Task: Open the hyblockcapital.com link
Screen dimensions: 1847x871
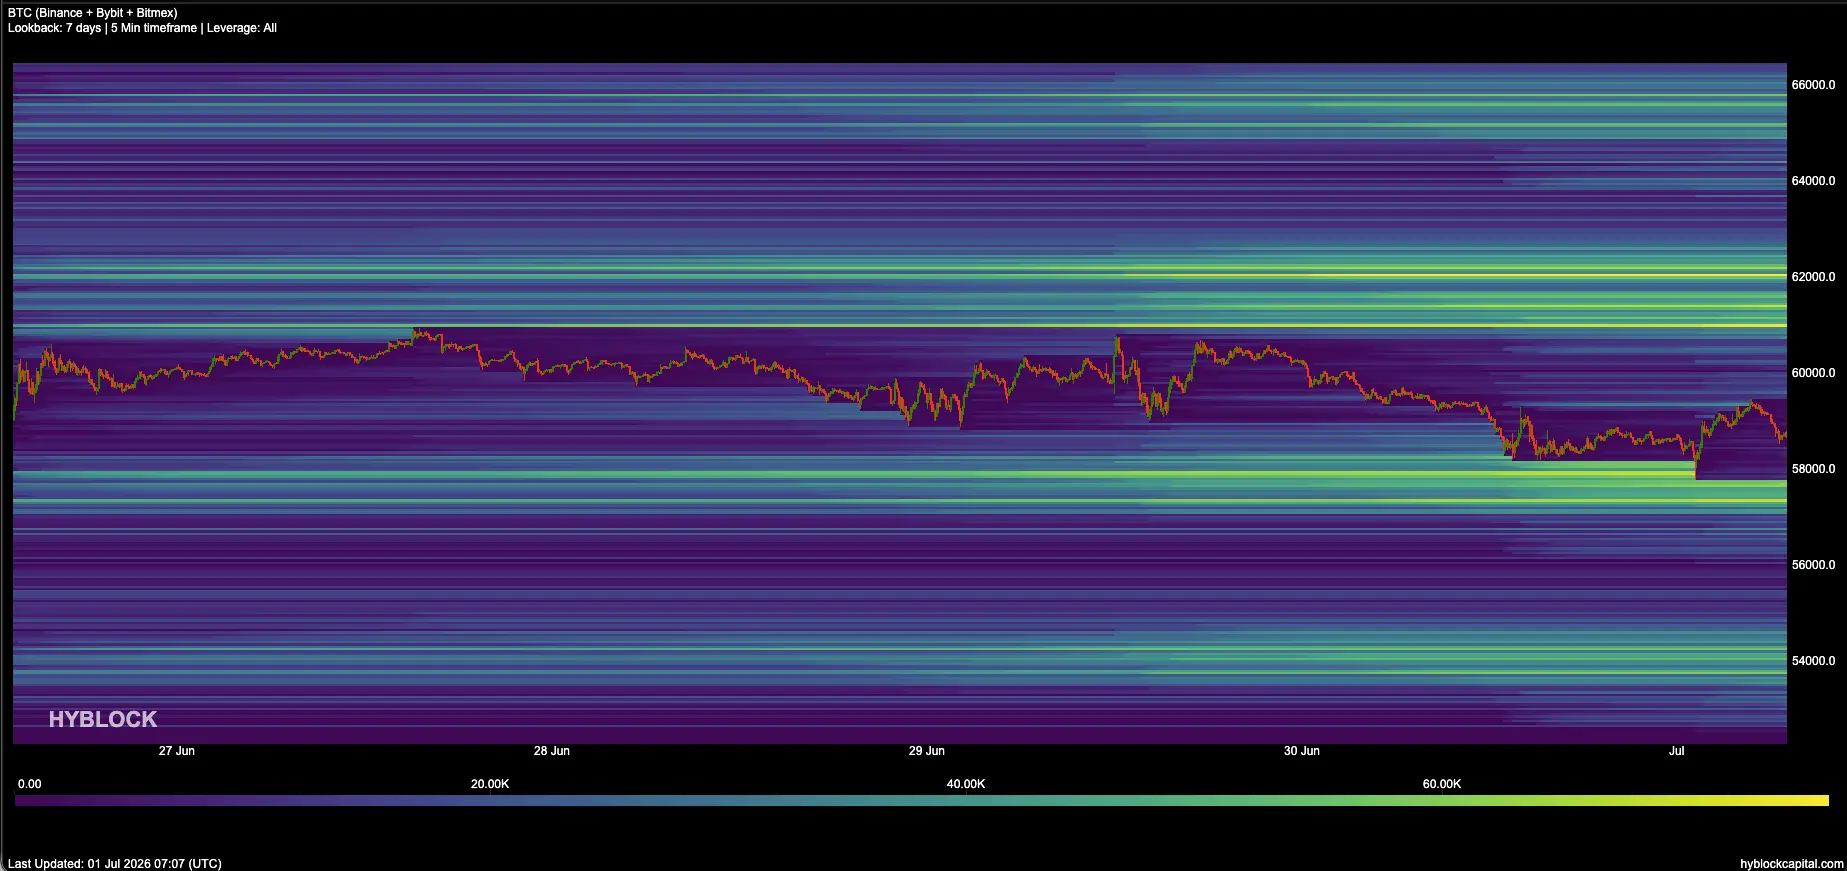Action: [x=1791, y=864]
